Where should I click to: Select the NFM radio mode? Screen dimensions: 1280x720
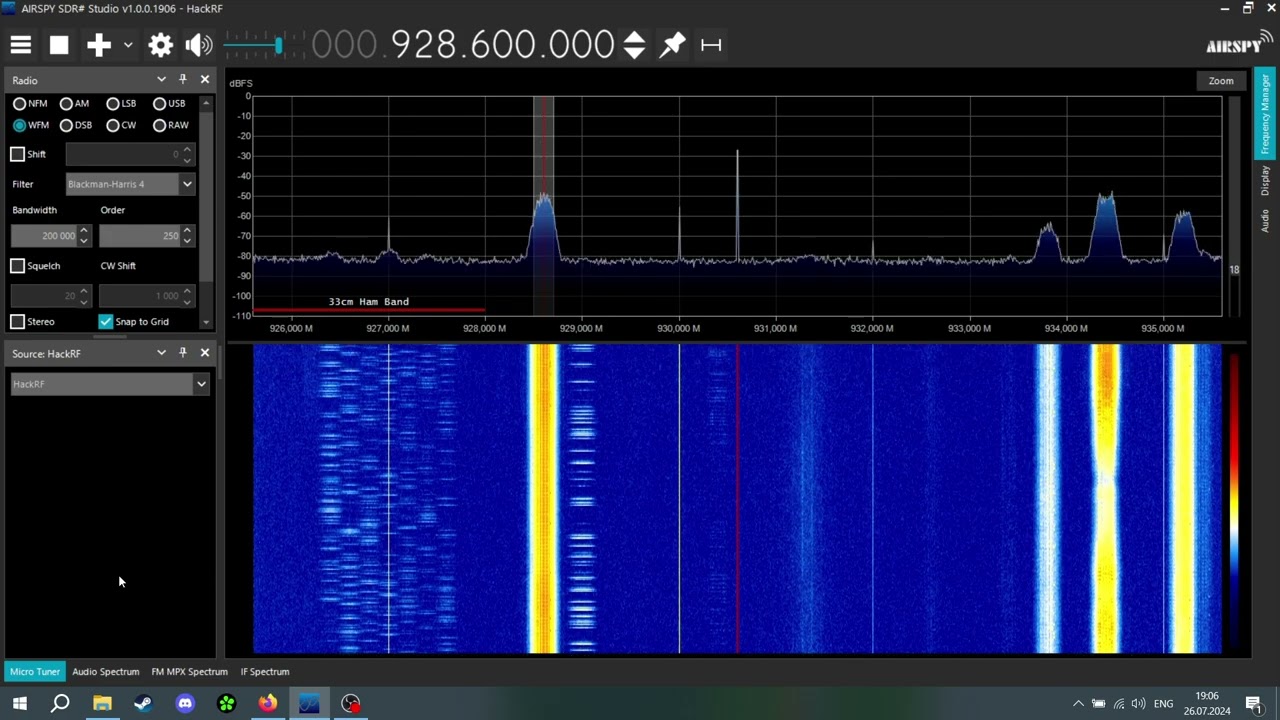(x=30, y=103)
